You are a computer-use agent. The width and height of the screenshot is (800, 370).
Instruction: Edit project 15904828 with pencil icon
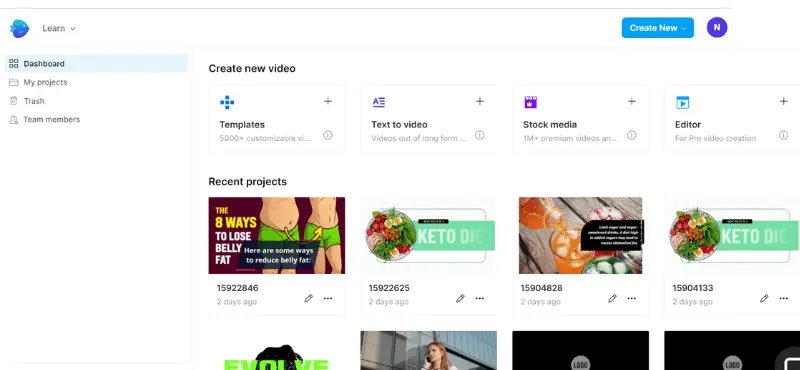pos(612,299)
